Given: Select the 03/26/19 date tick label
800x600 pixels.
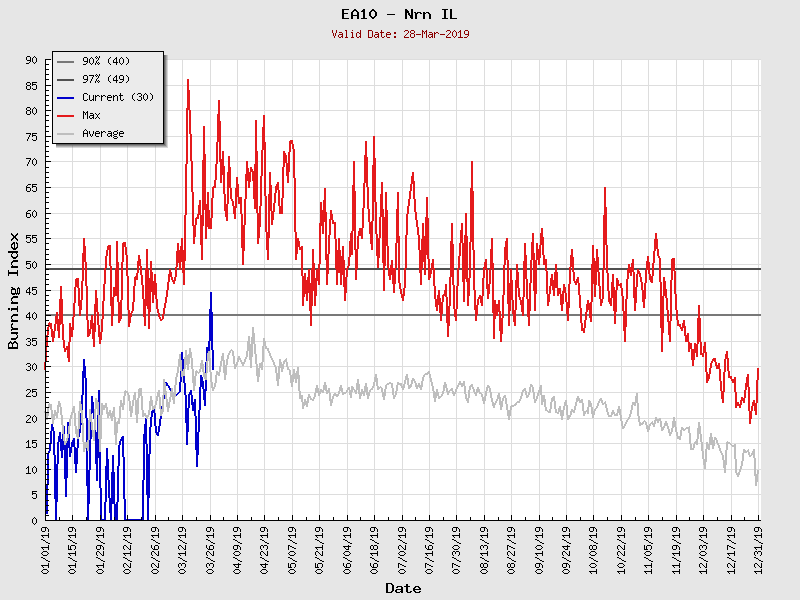Looking at the screenshot, I should 210,547.
